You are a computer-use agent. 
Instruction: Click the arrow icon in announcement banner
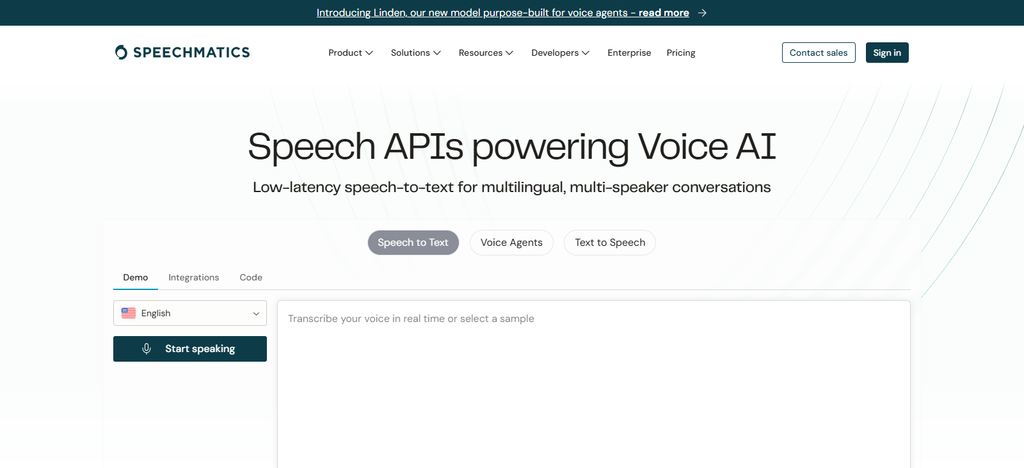point(702,12)
